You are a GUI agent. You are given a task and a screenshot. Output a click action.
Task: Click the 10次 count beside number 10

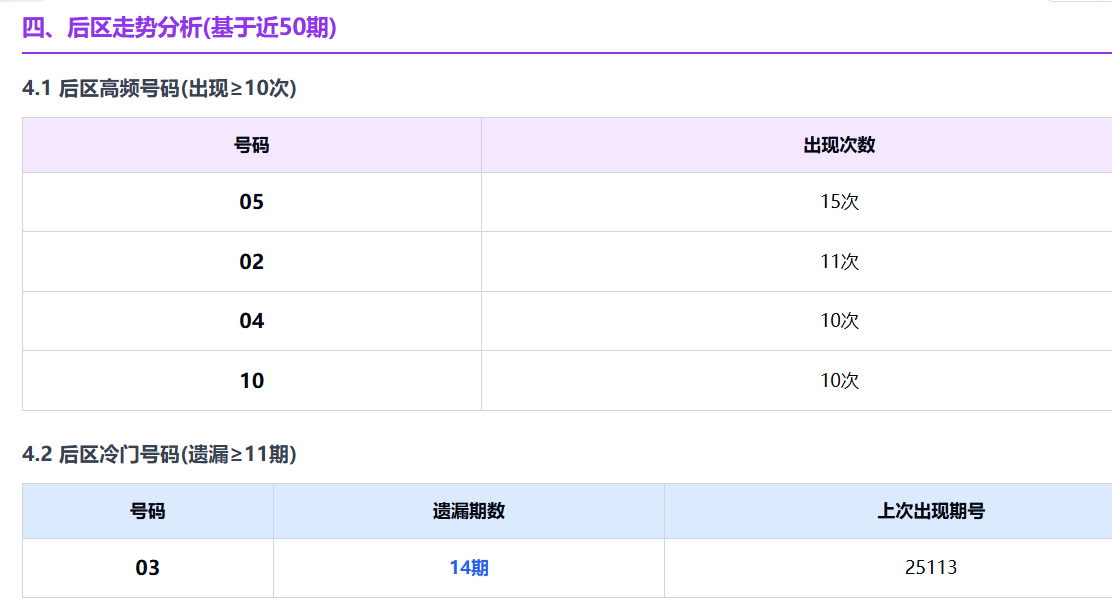(839, 381)
